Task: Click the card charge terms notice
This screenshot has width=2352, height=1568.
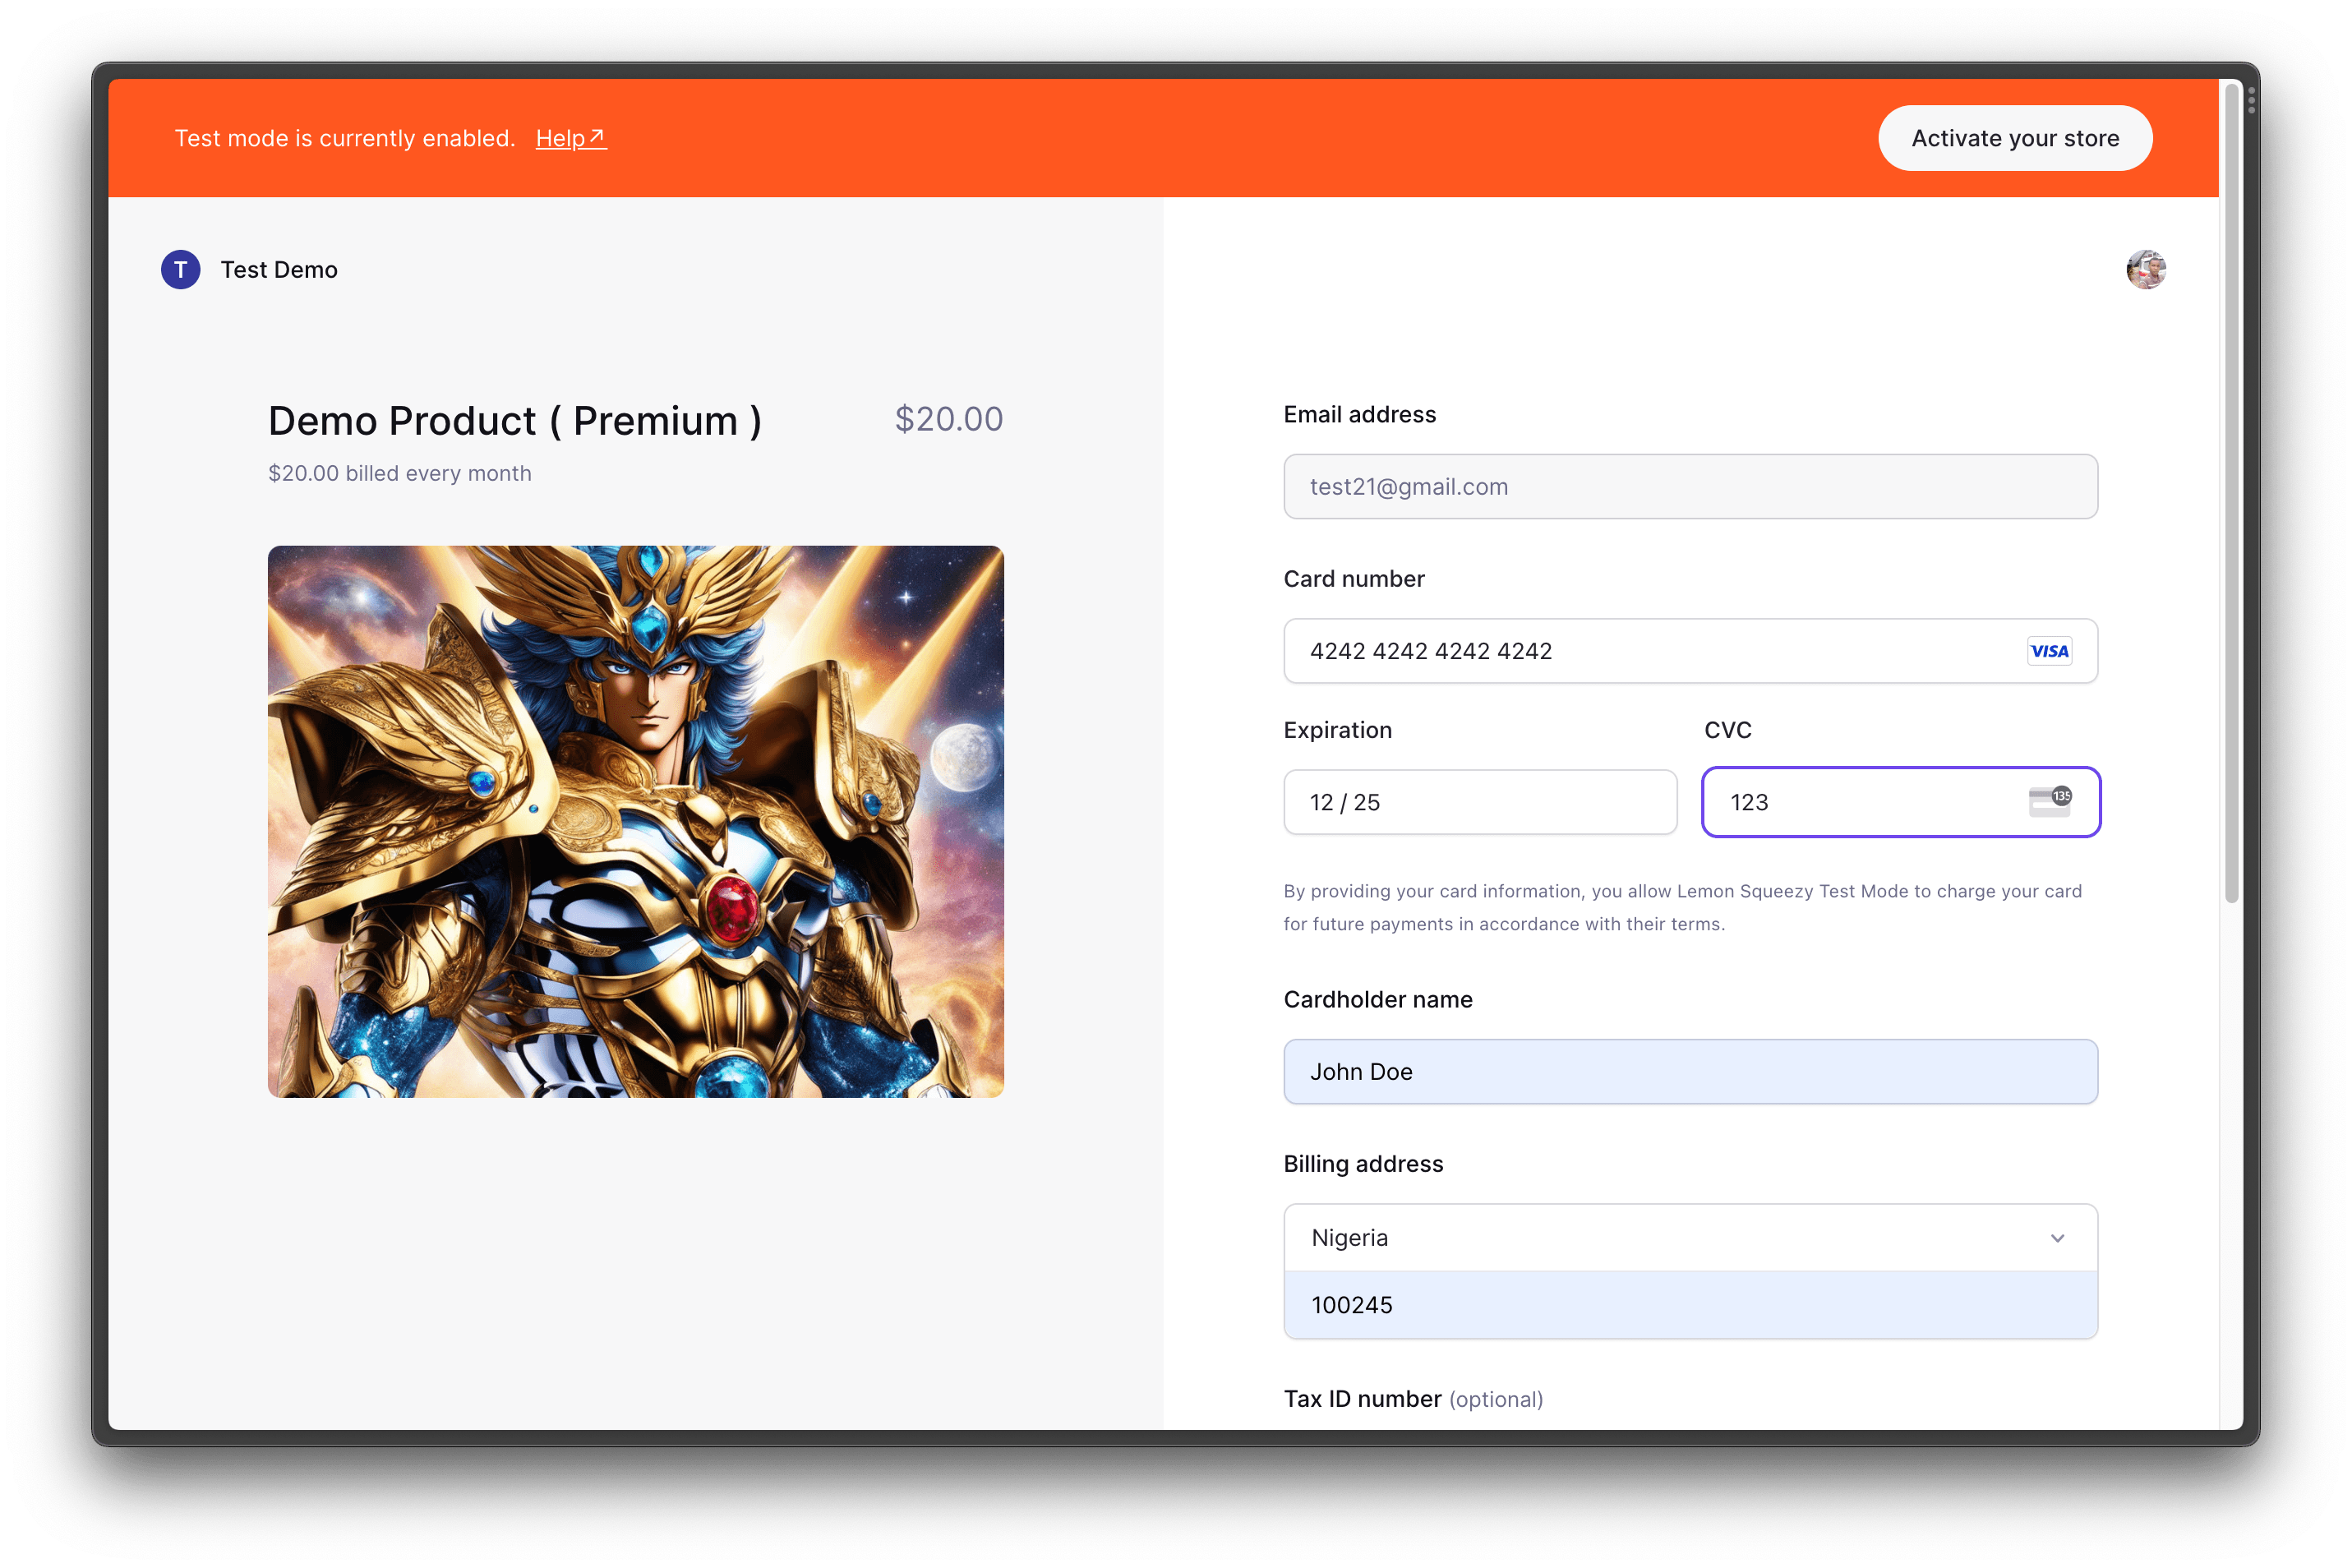Action: click(1683, 907)
